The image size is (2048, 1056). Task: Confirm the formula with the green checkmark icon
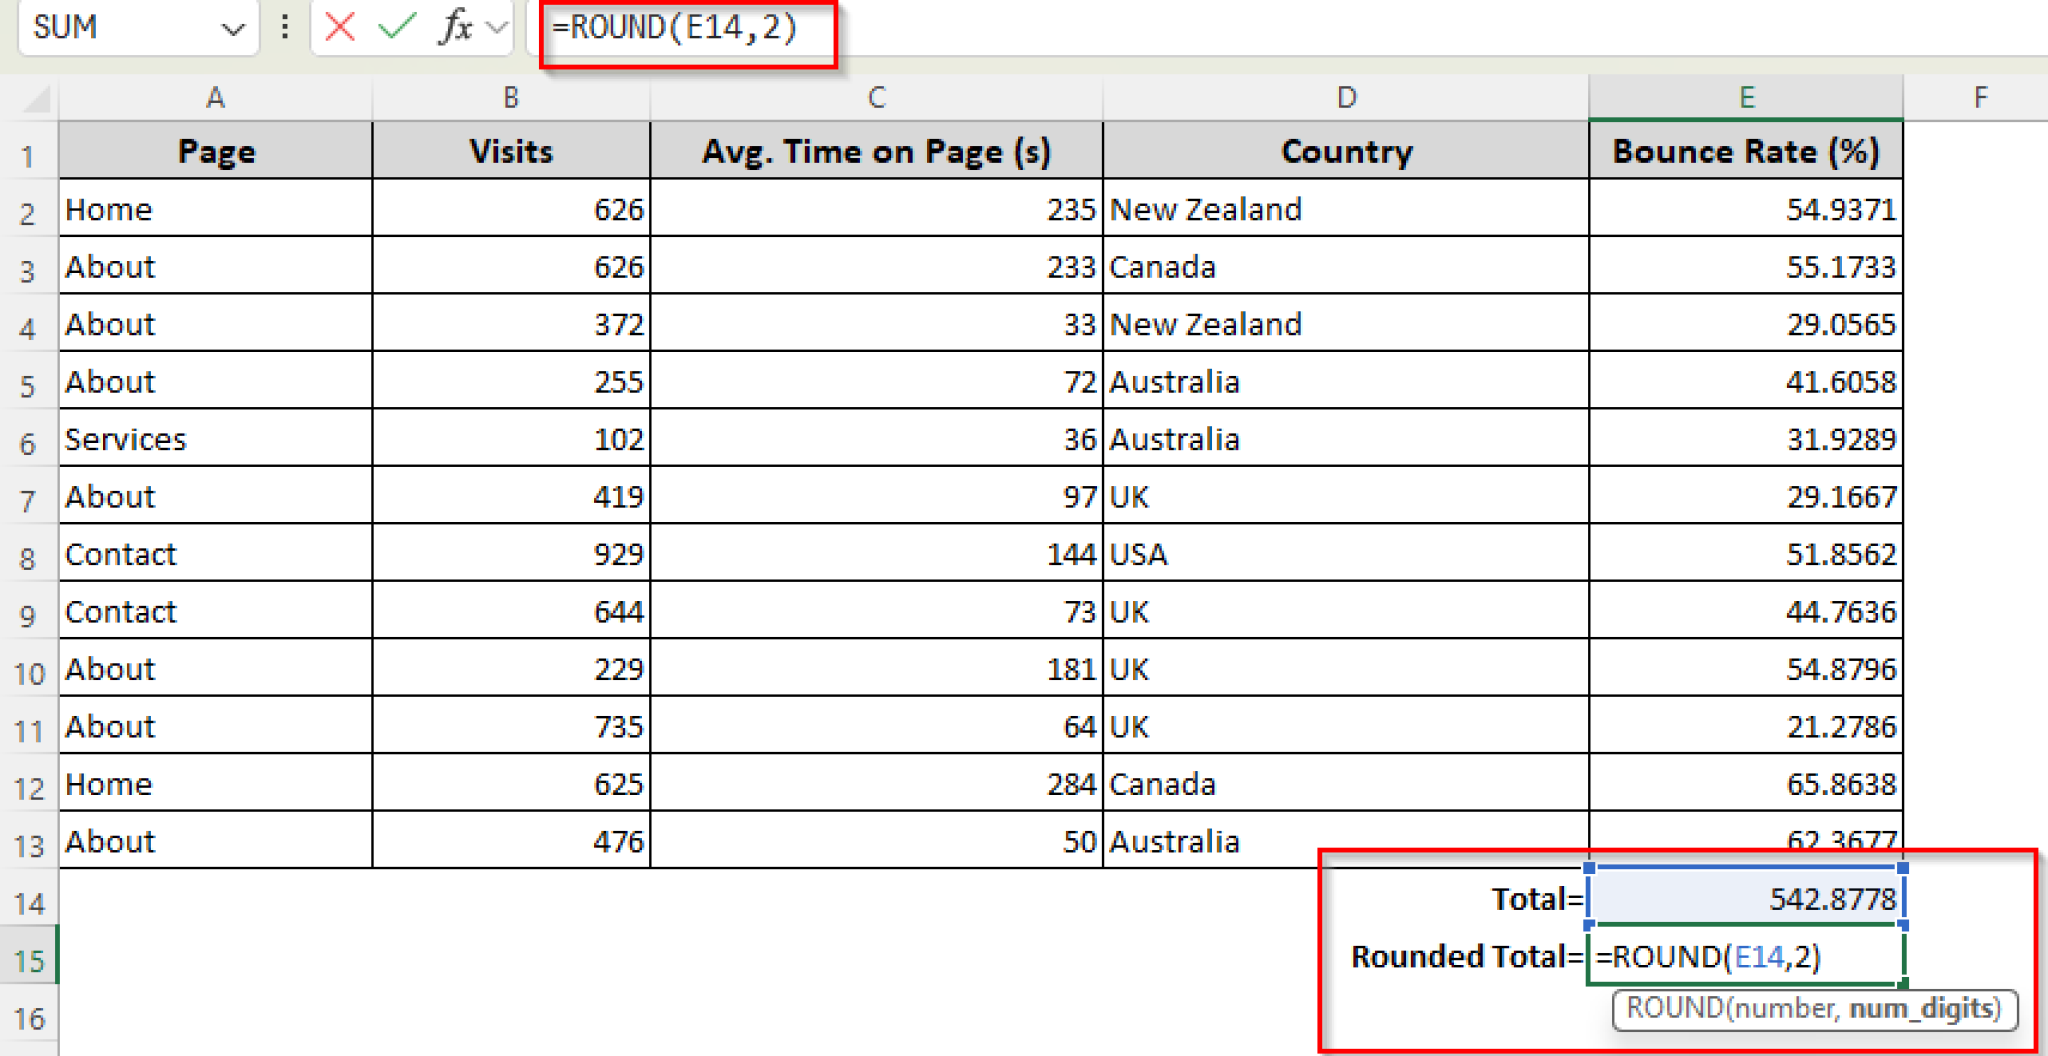pyautogui.click(x=397, y=28)
